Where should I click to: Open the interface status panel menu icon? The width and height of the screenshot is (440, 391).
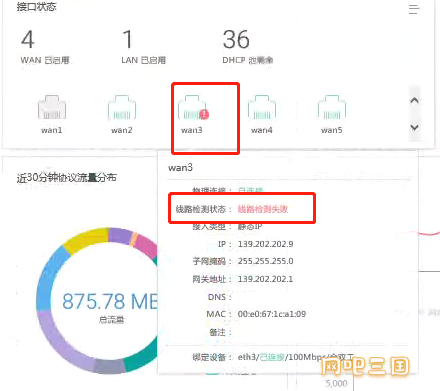pos(414,9)
